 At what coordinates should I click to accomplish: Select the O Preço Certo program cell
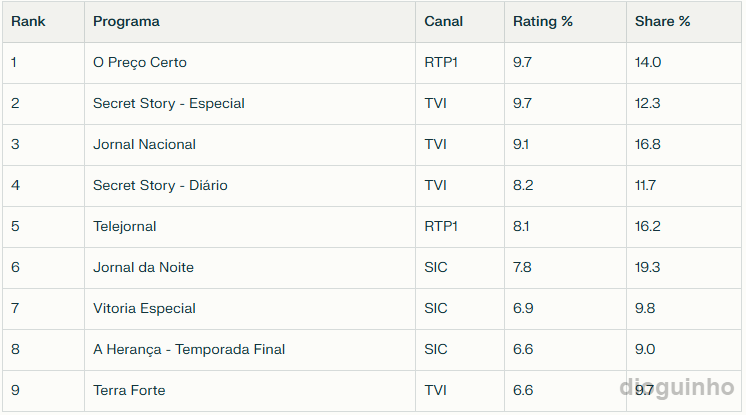pos(140,63)
